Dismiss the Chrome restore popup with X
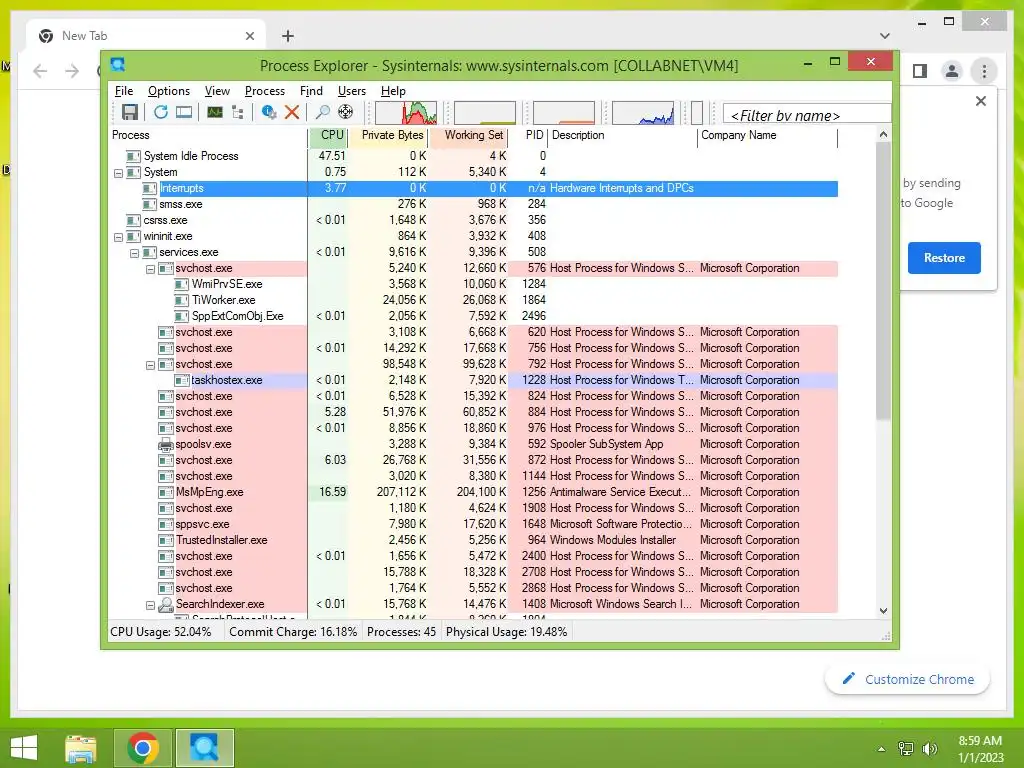The width and height of the screenshot is (1024, 768). point(980,101)
